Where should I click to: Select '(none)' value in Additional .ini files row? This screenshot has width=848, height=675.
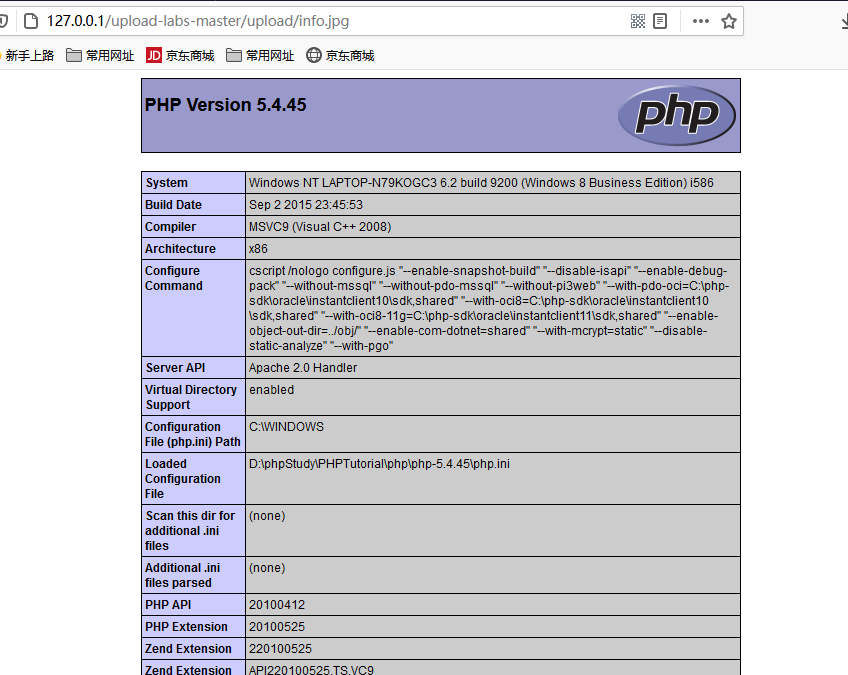[x=267, y=568]
